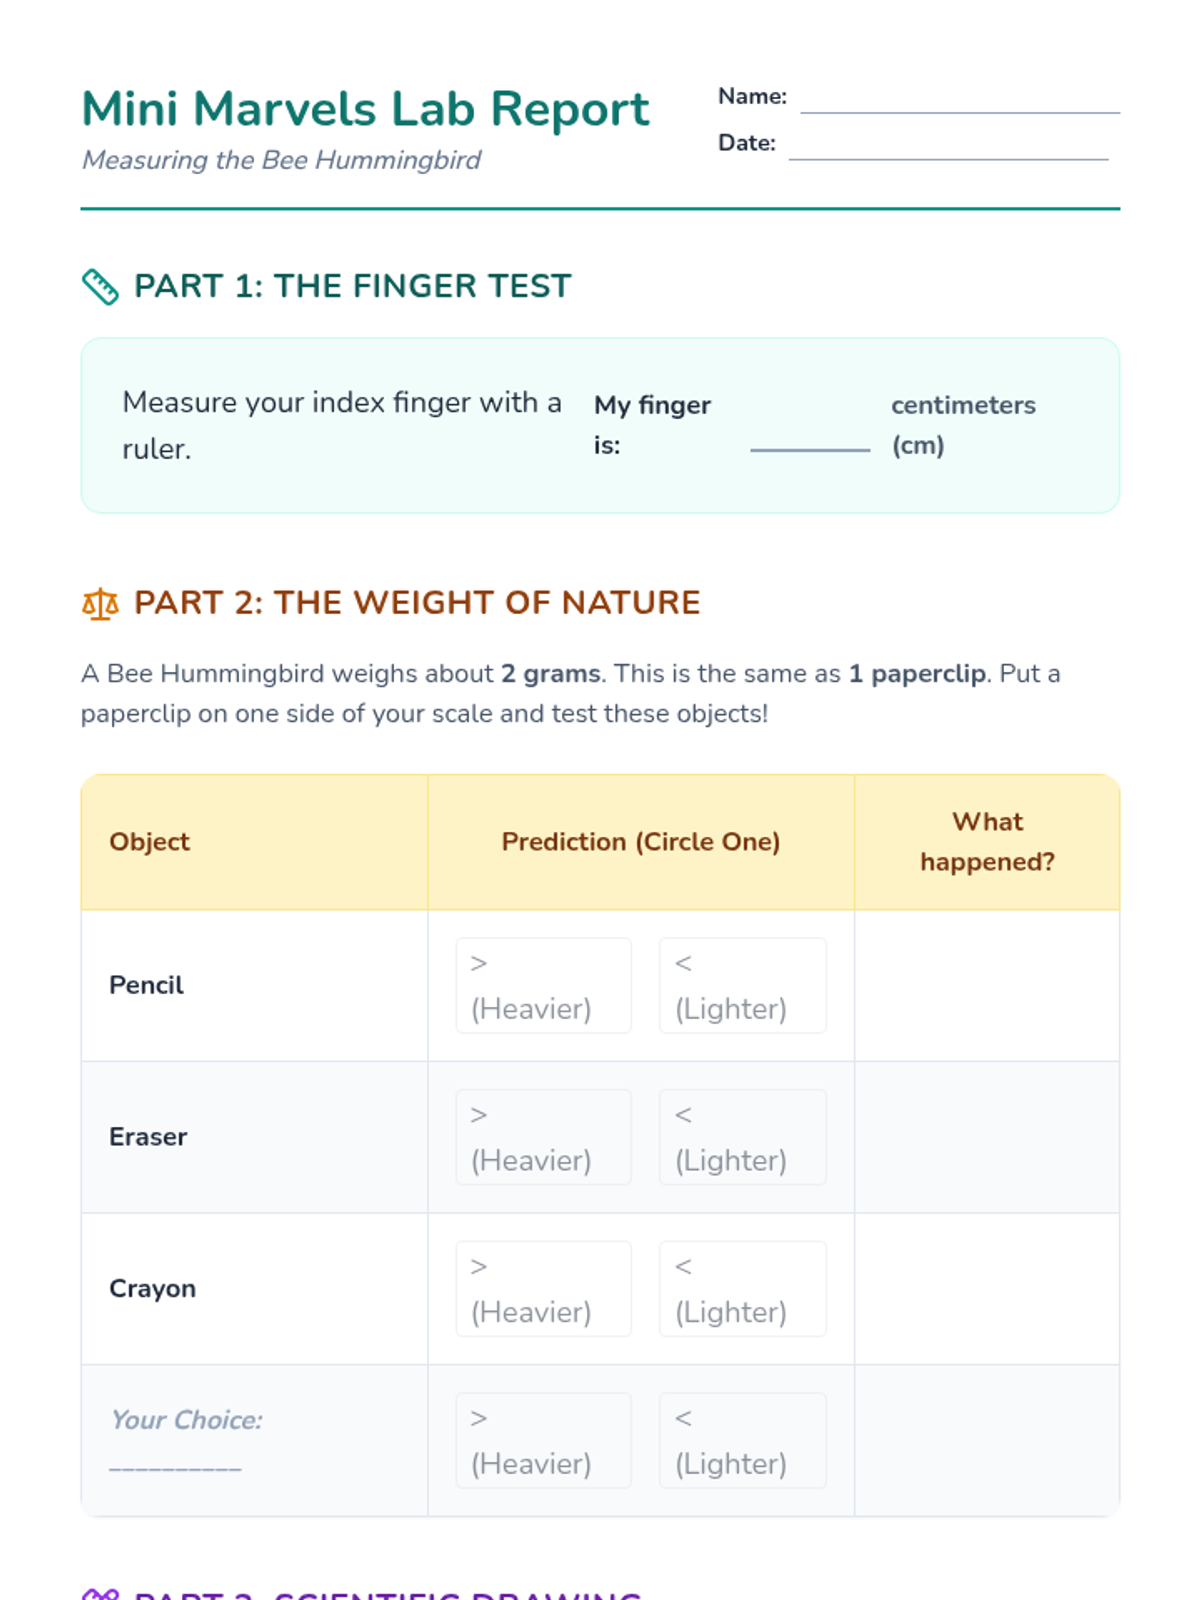Screen dimensions: 1200x1600
Task: Click the What happened cell for Pencil
Action: tap(987, 986)
